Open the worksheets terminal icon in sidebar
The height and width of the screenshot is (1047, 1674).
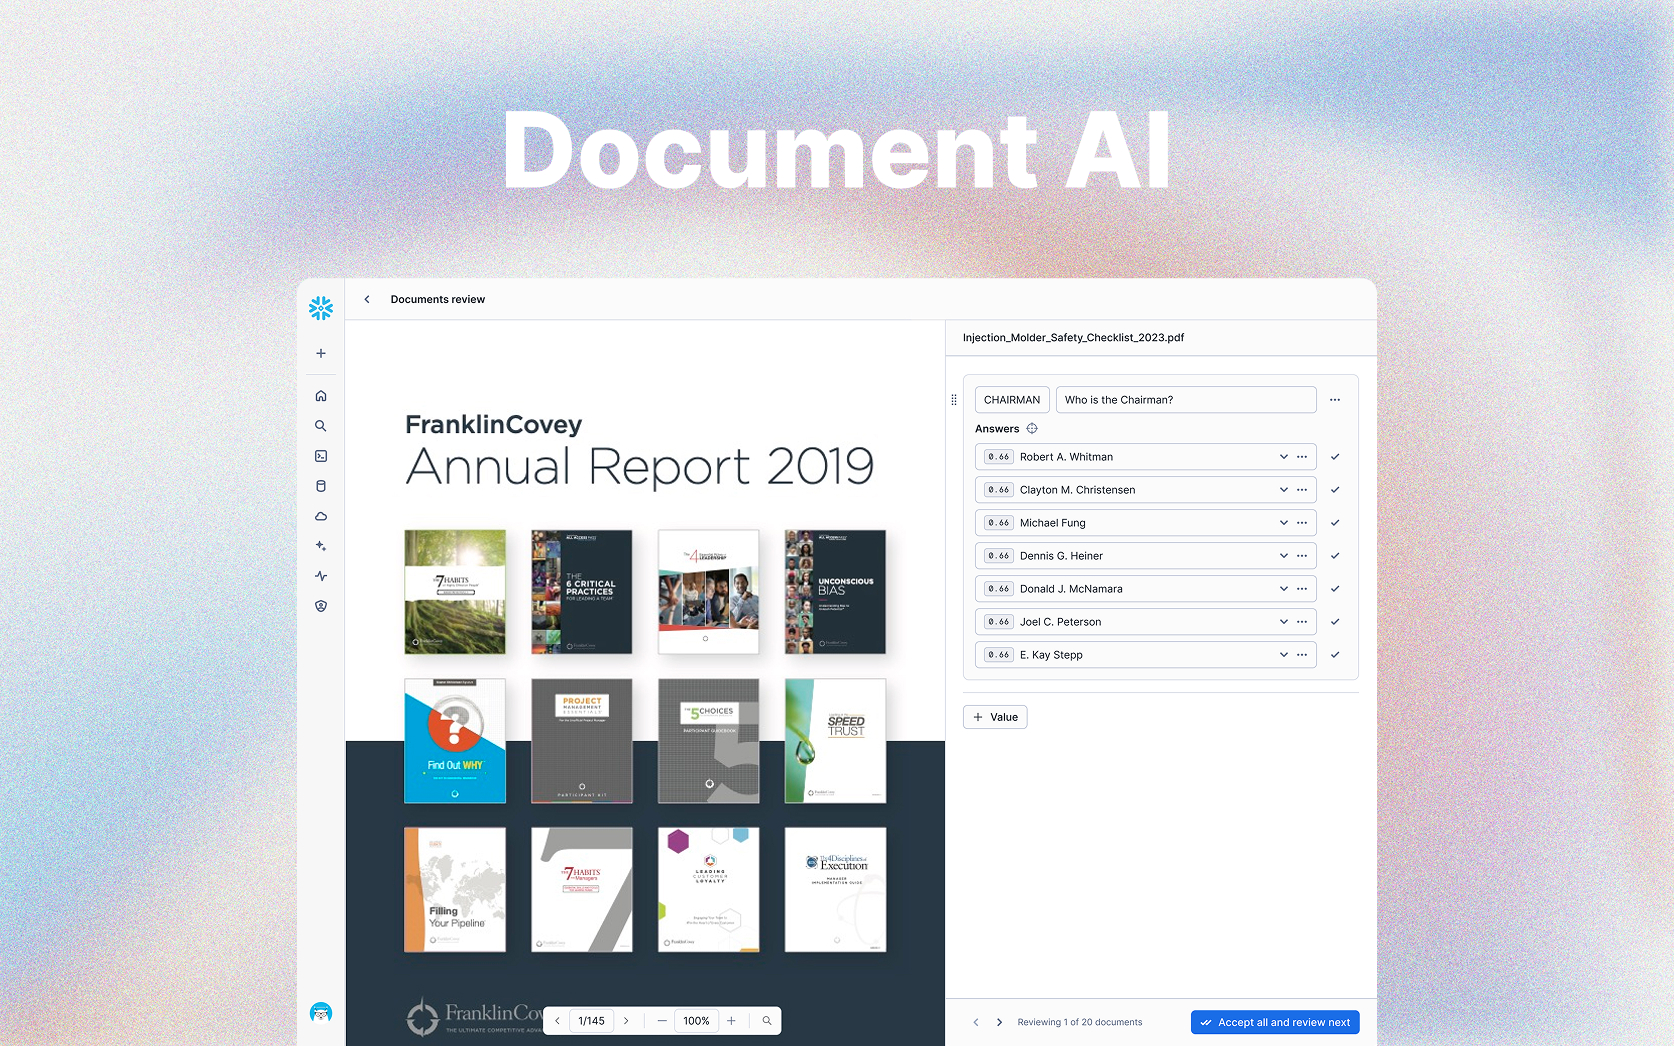click(x=321, y=456)
